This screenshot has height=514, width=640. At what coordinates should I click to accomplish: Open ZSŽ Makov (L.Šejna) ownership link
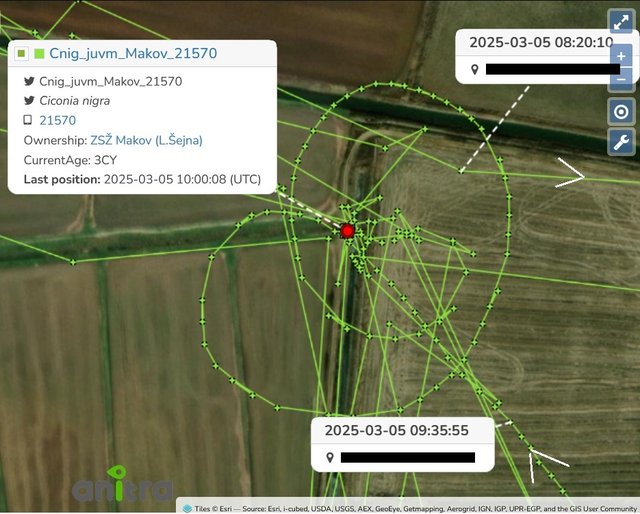tap(146, 140)
